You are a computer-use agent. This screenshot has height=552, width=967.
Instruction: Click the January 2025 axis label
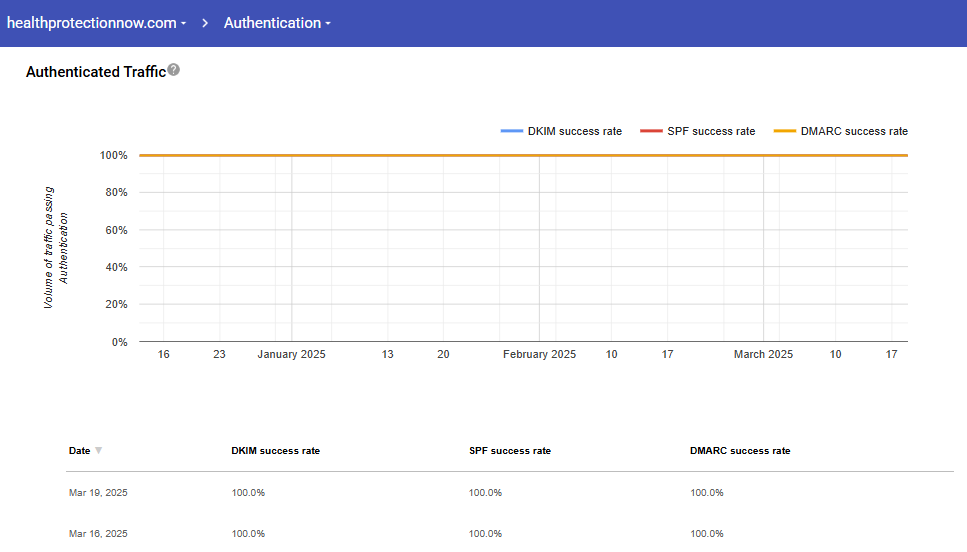pyautogui.click(x=291, y=355)
